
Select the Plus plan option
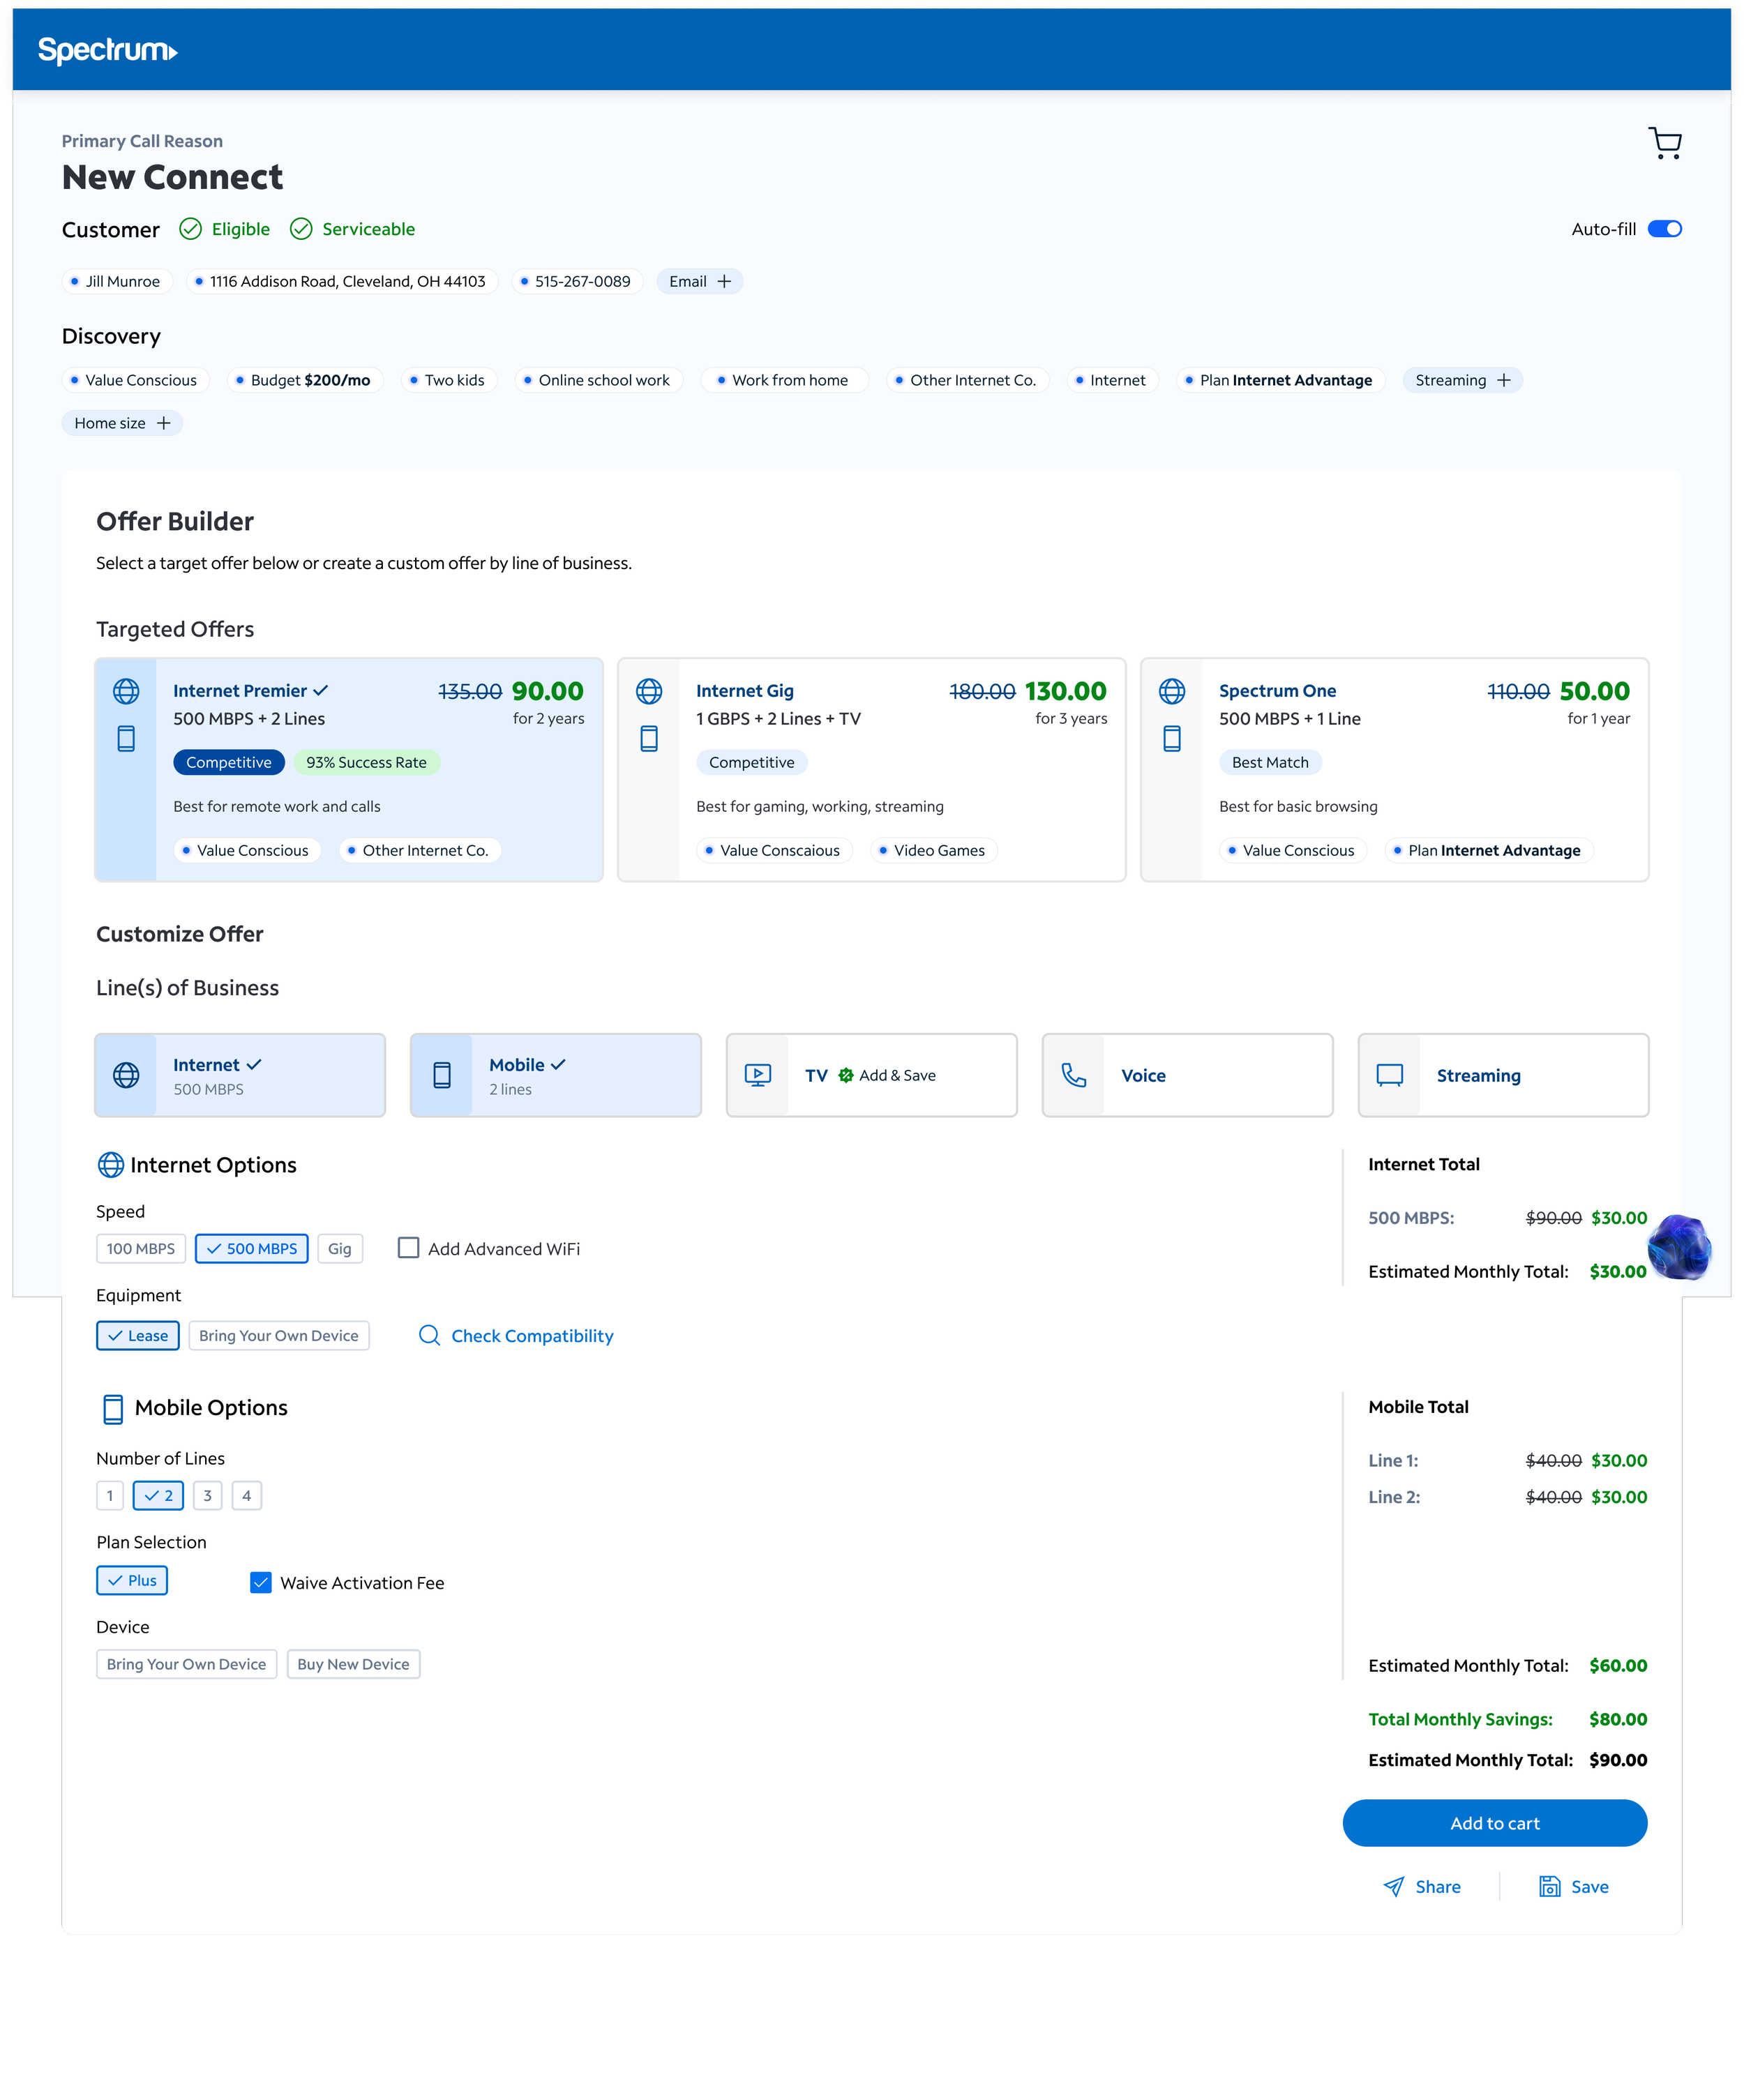132,1581
